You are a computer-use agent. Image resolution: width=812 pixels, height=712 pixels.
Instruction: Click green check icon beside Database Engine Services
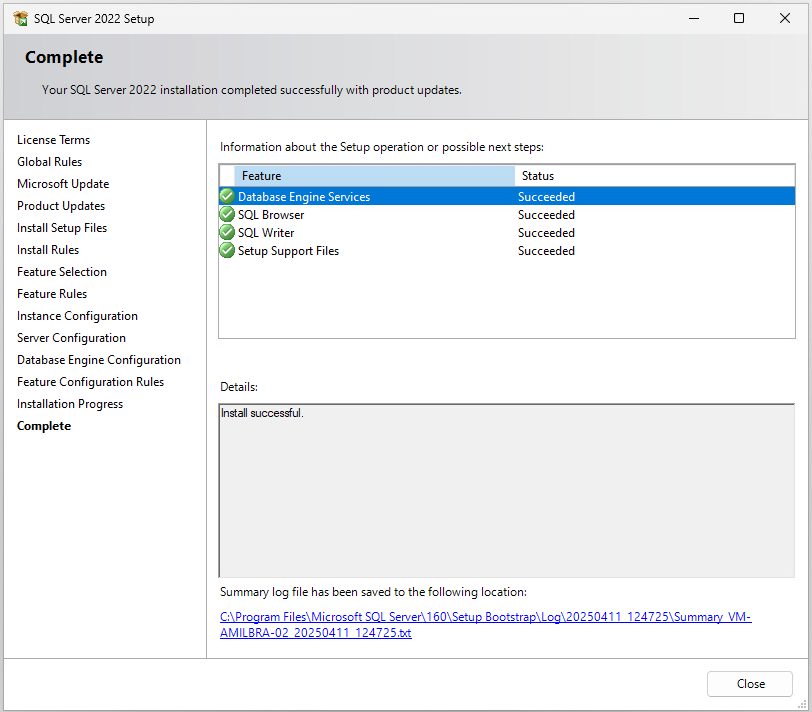(x=227, y=197)
